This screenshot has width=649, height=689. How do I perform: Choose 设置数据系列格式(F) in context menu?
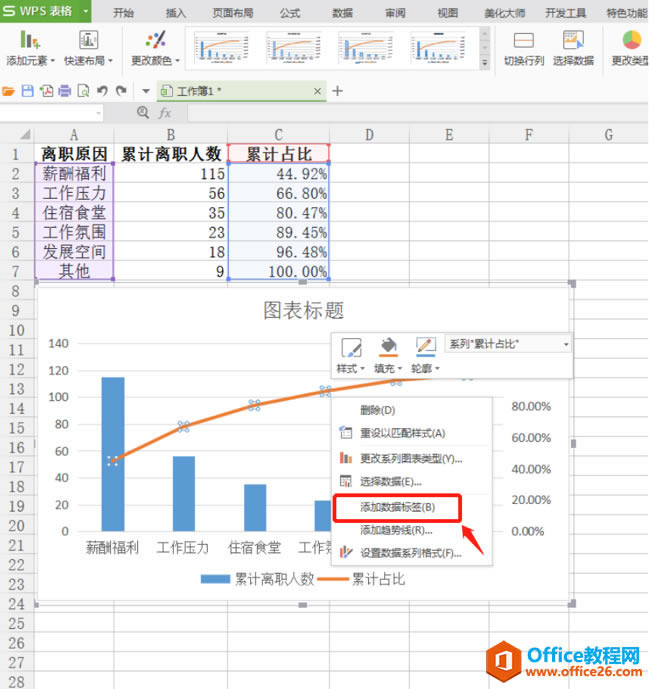[x=412, y=553]
